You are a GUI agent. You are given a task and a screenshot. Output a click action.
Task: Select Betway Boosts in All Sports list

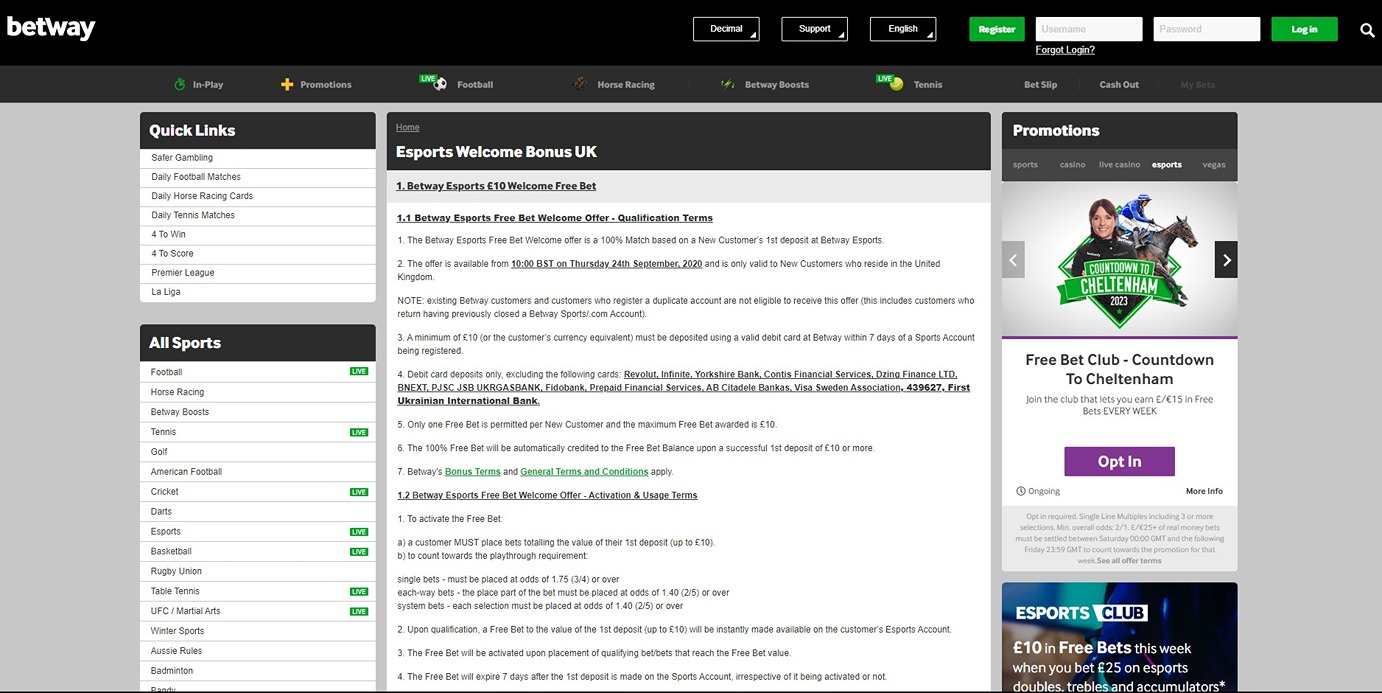click(x=258, y=412)
